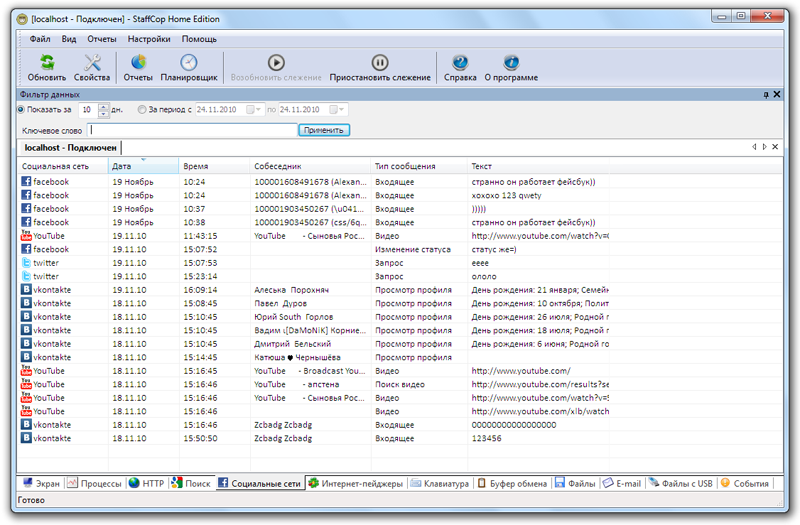800x525 pixels.
Task: Open Свойства properties tool
Action: [x=92, y=63]
